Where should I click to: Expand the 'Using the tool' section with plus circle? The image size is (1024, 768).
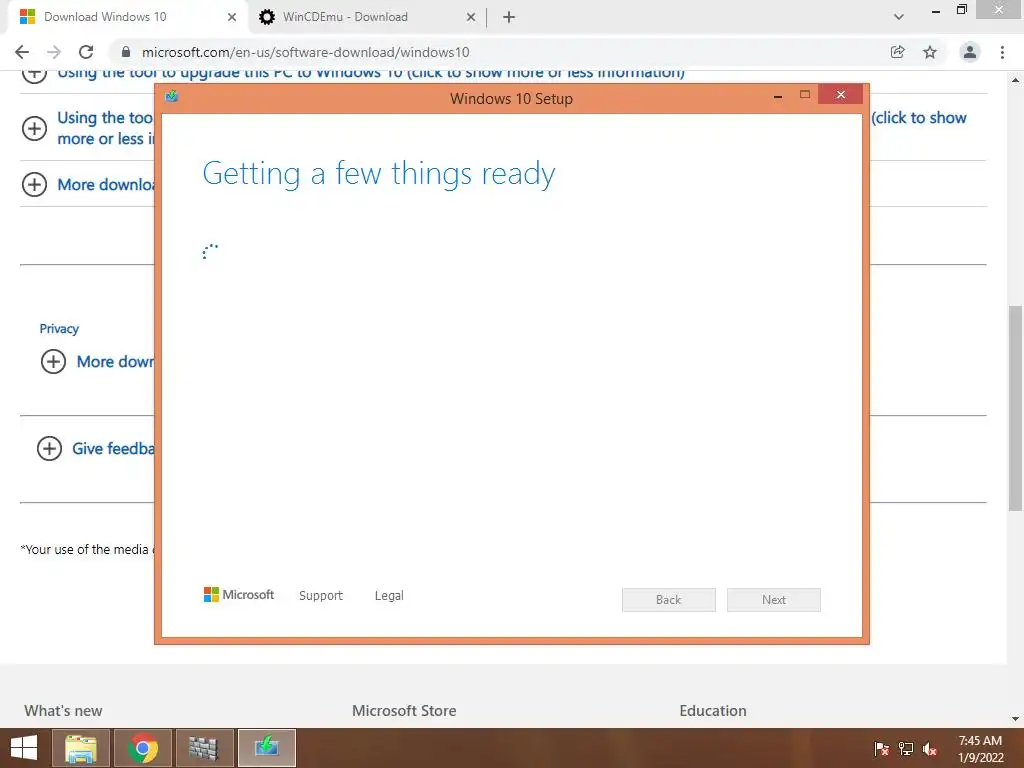[35, 128]
